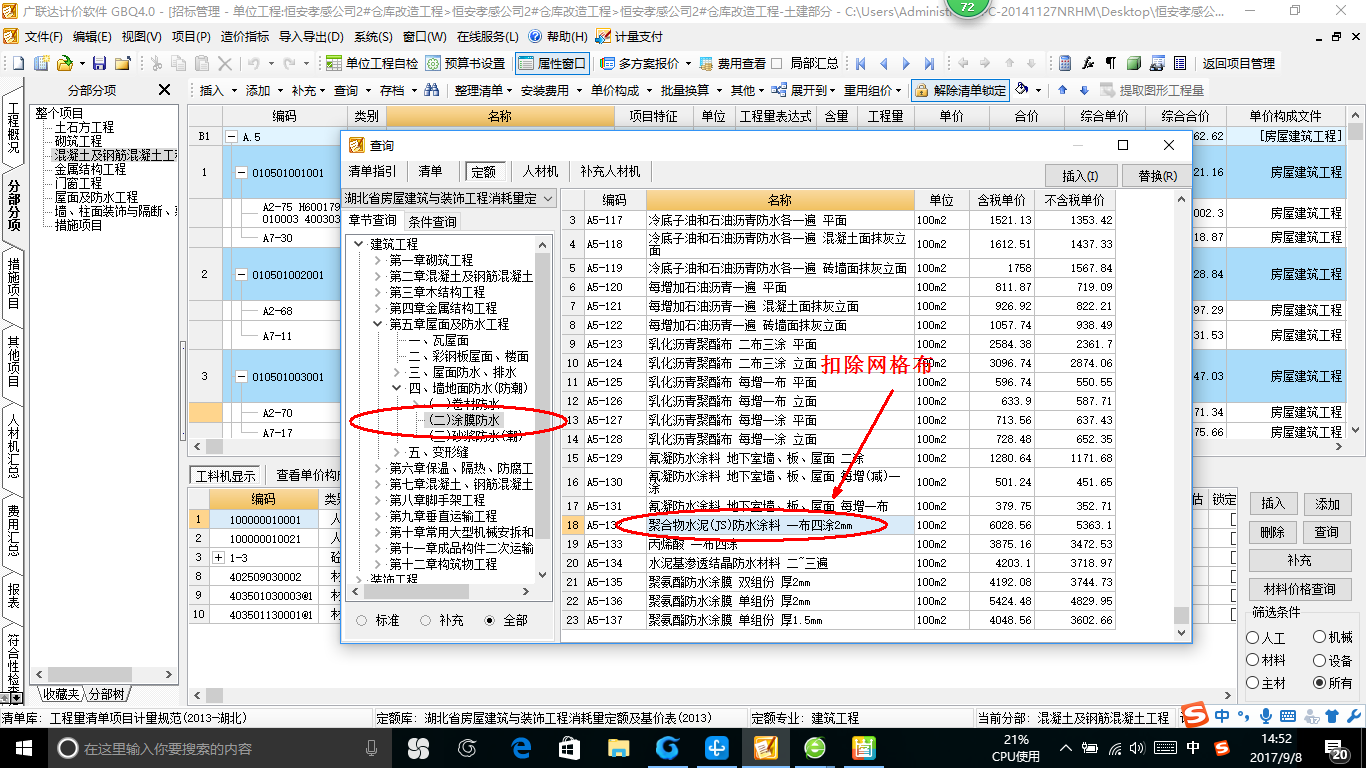Move row down with blue down arrow
Image resolution: width=1366 pixels, height=768 pixels.
click(1083, 90)
